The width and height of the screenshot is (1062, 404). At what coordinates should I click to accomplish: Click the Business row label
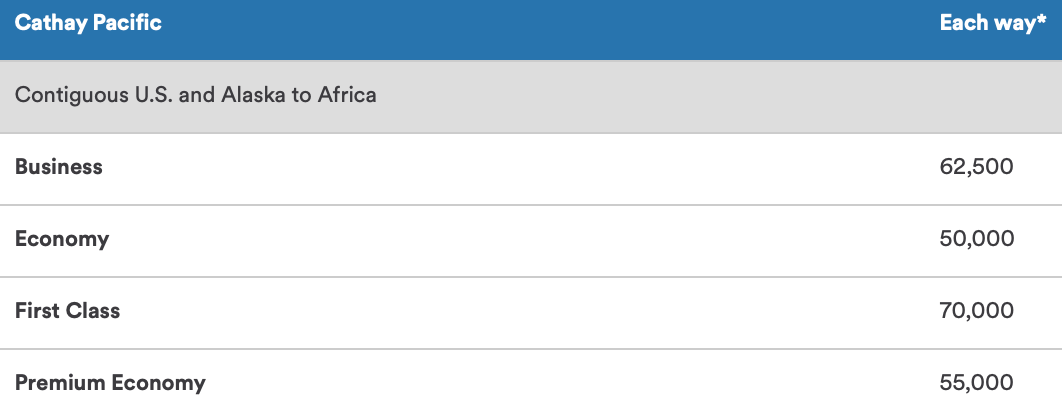tap(59, 167)
